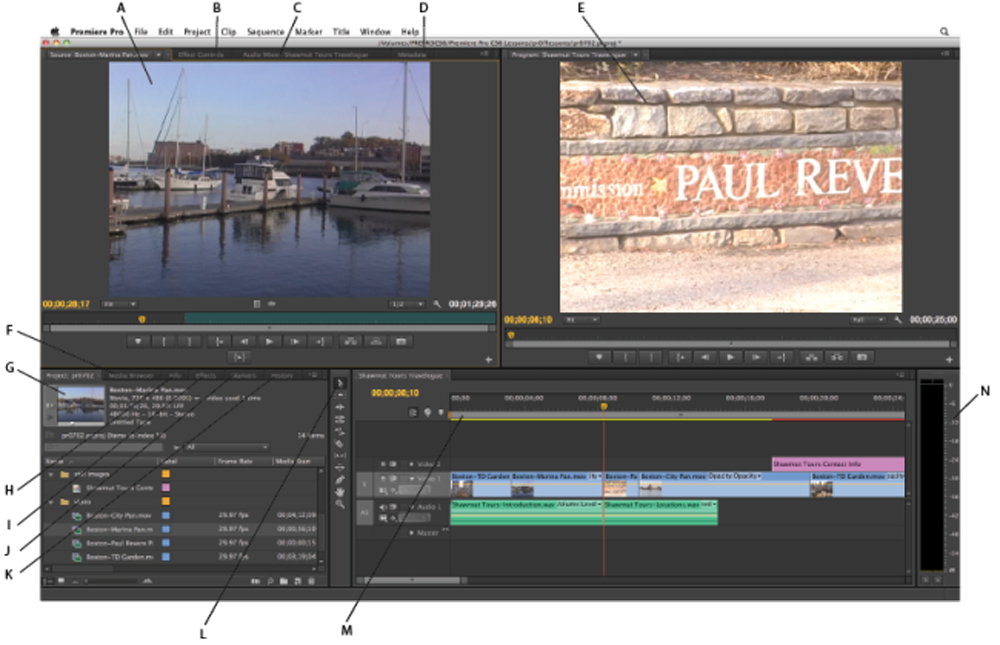Switch to Media Browser tab

[x=131, y=376]
